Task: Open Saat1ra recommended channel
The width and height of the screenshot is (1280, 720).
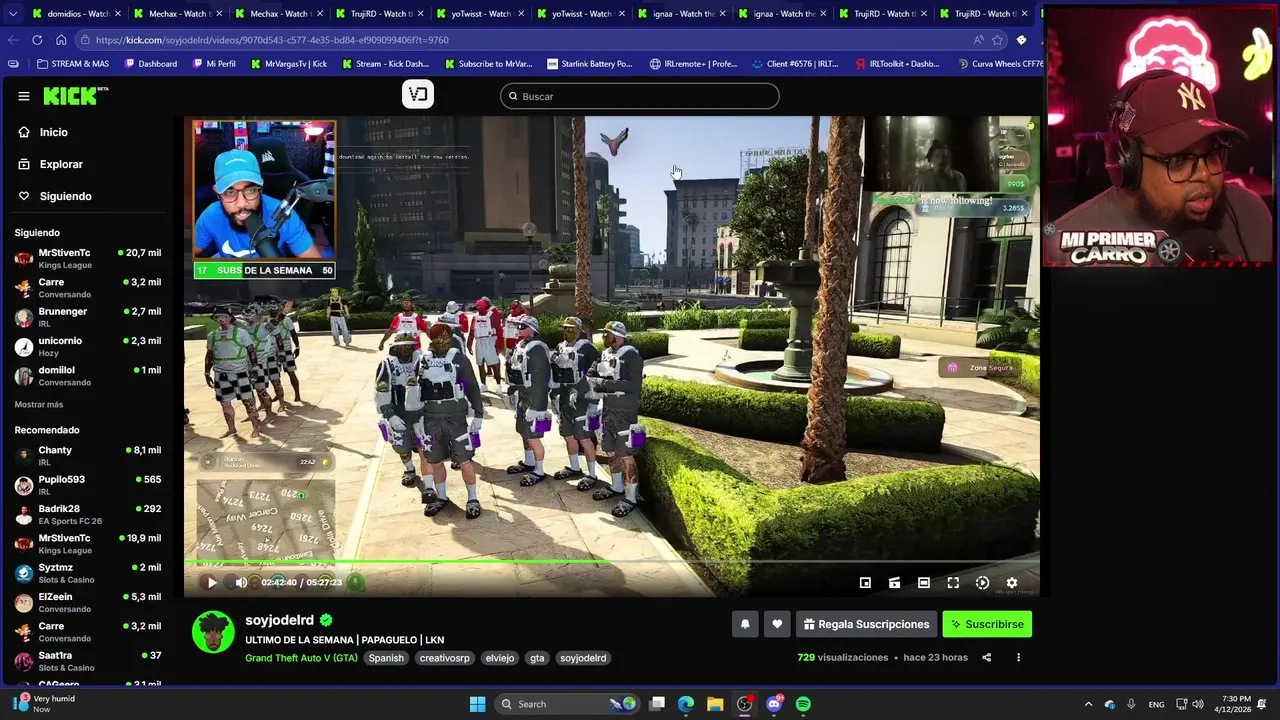Action: click(88, 661)
